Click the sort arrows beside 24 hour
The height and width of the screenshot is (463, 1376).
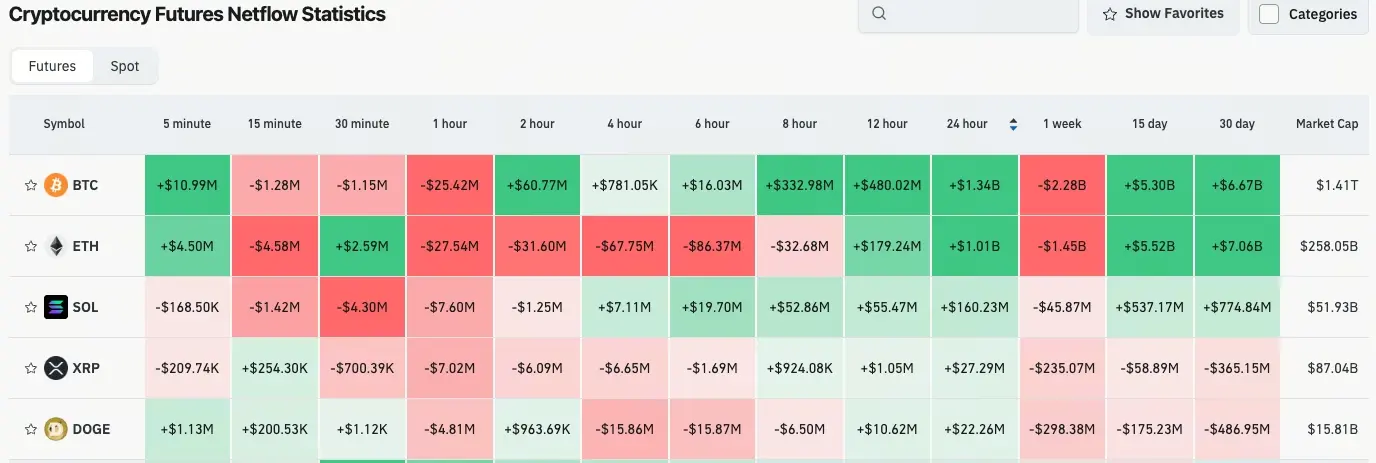point(1013,124)
